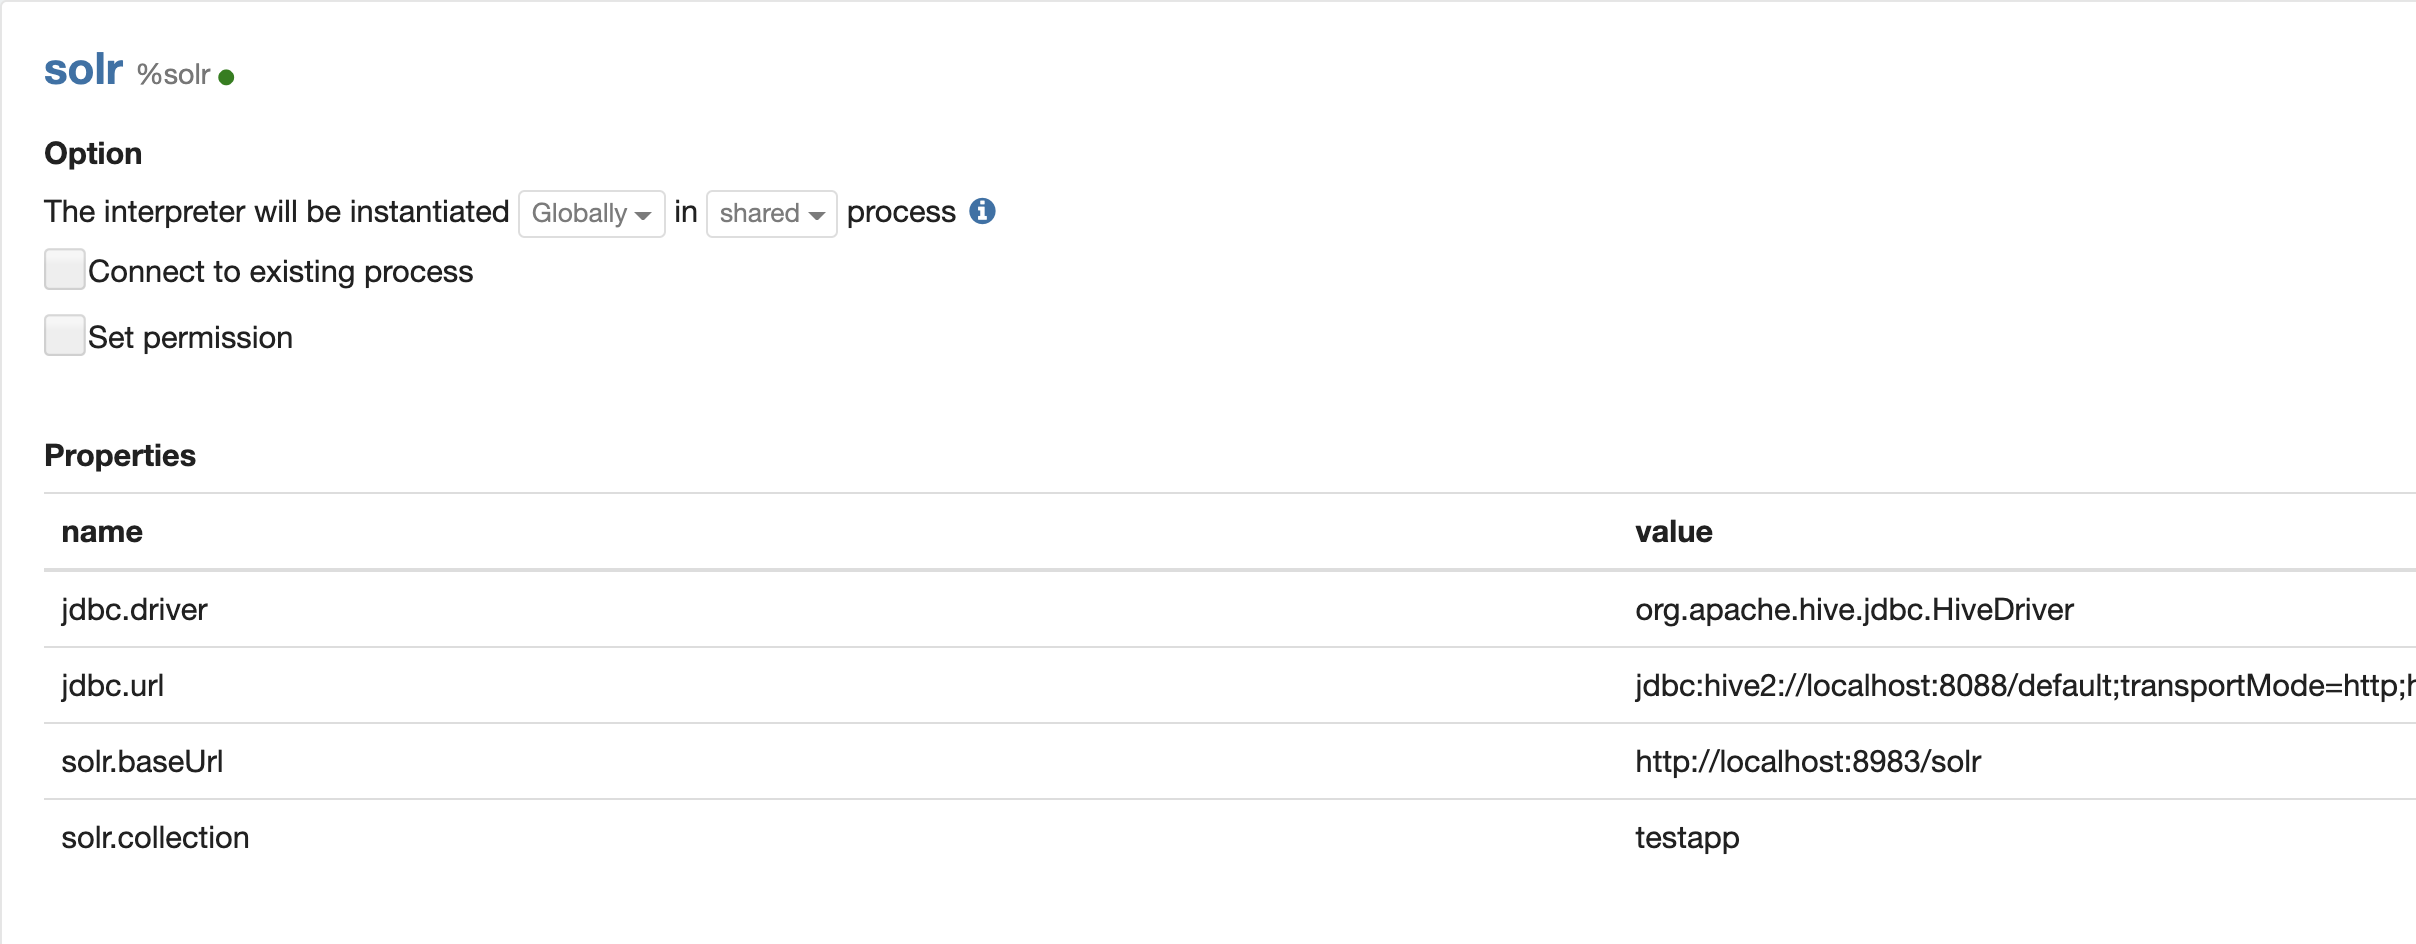The image size is (2416, 944).
Task: Click the testapp collection value
Action: tap(1687, 837)
